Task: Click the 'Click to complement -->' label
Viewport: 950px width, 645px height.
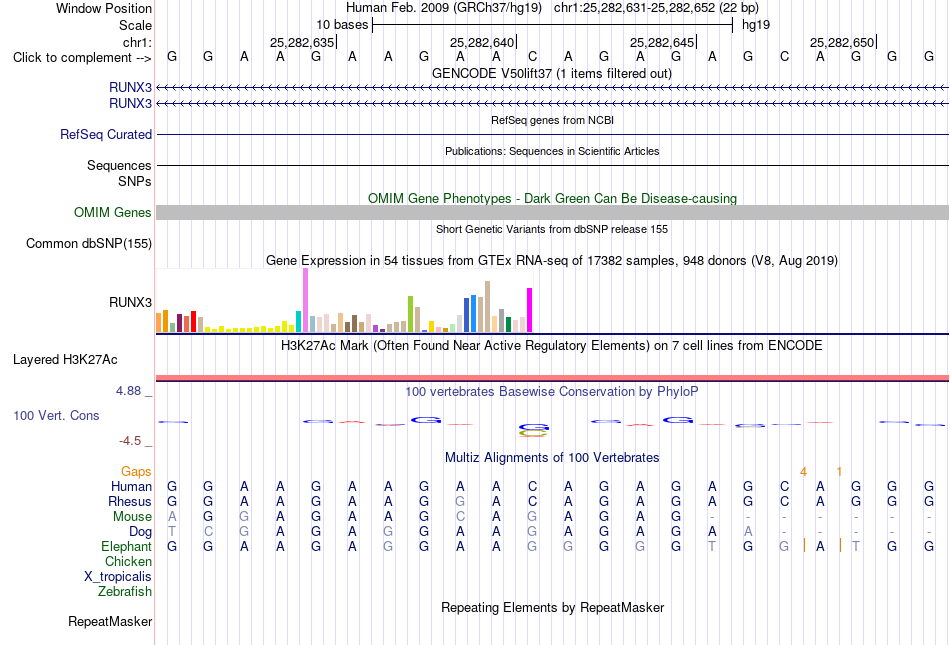Action: tap(82, 58)
